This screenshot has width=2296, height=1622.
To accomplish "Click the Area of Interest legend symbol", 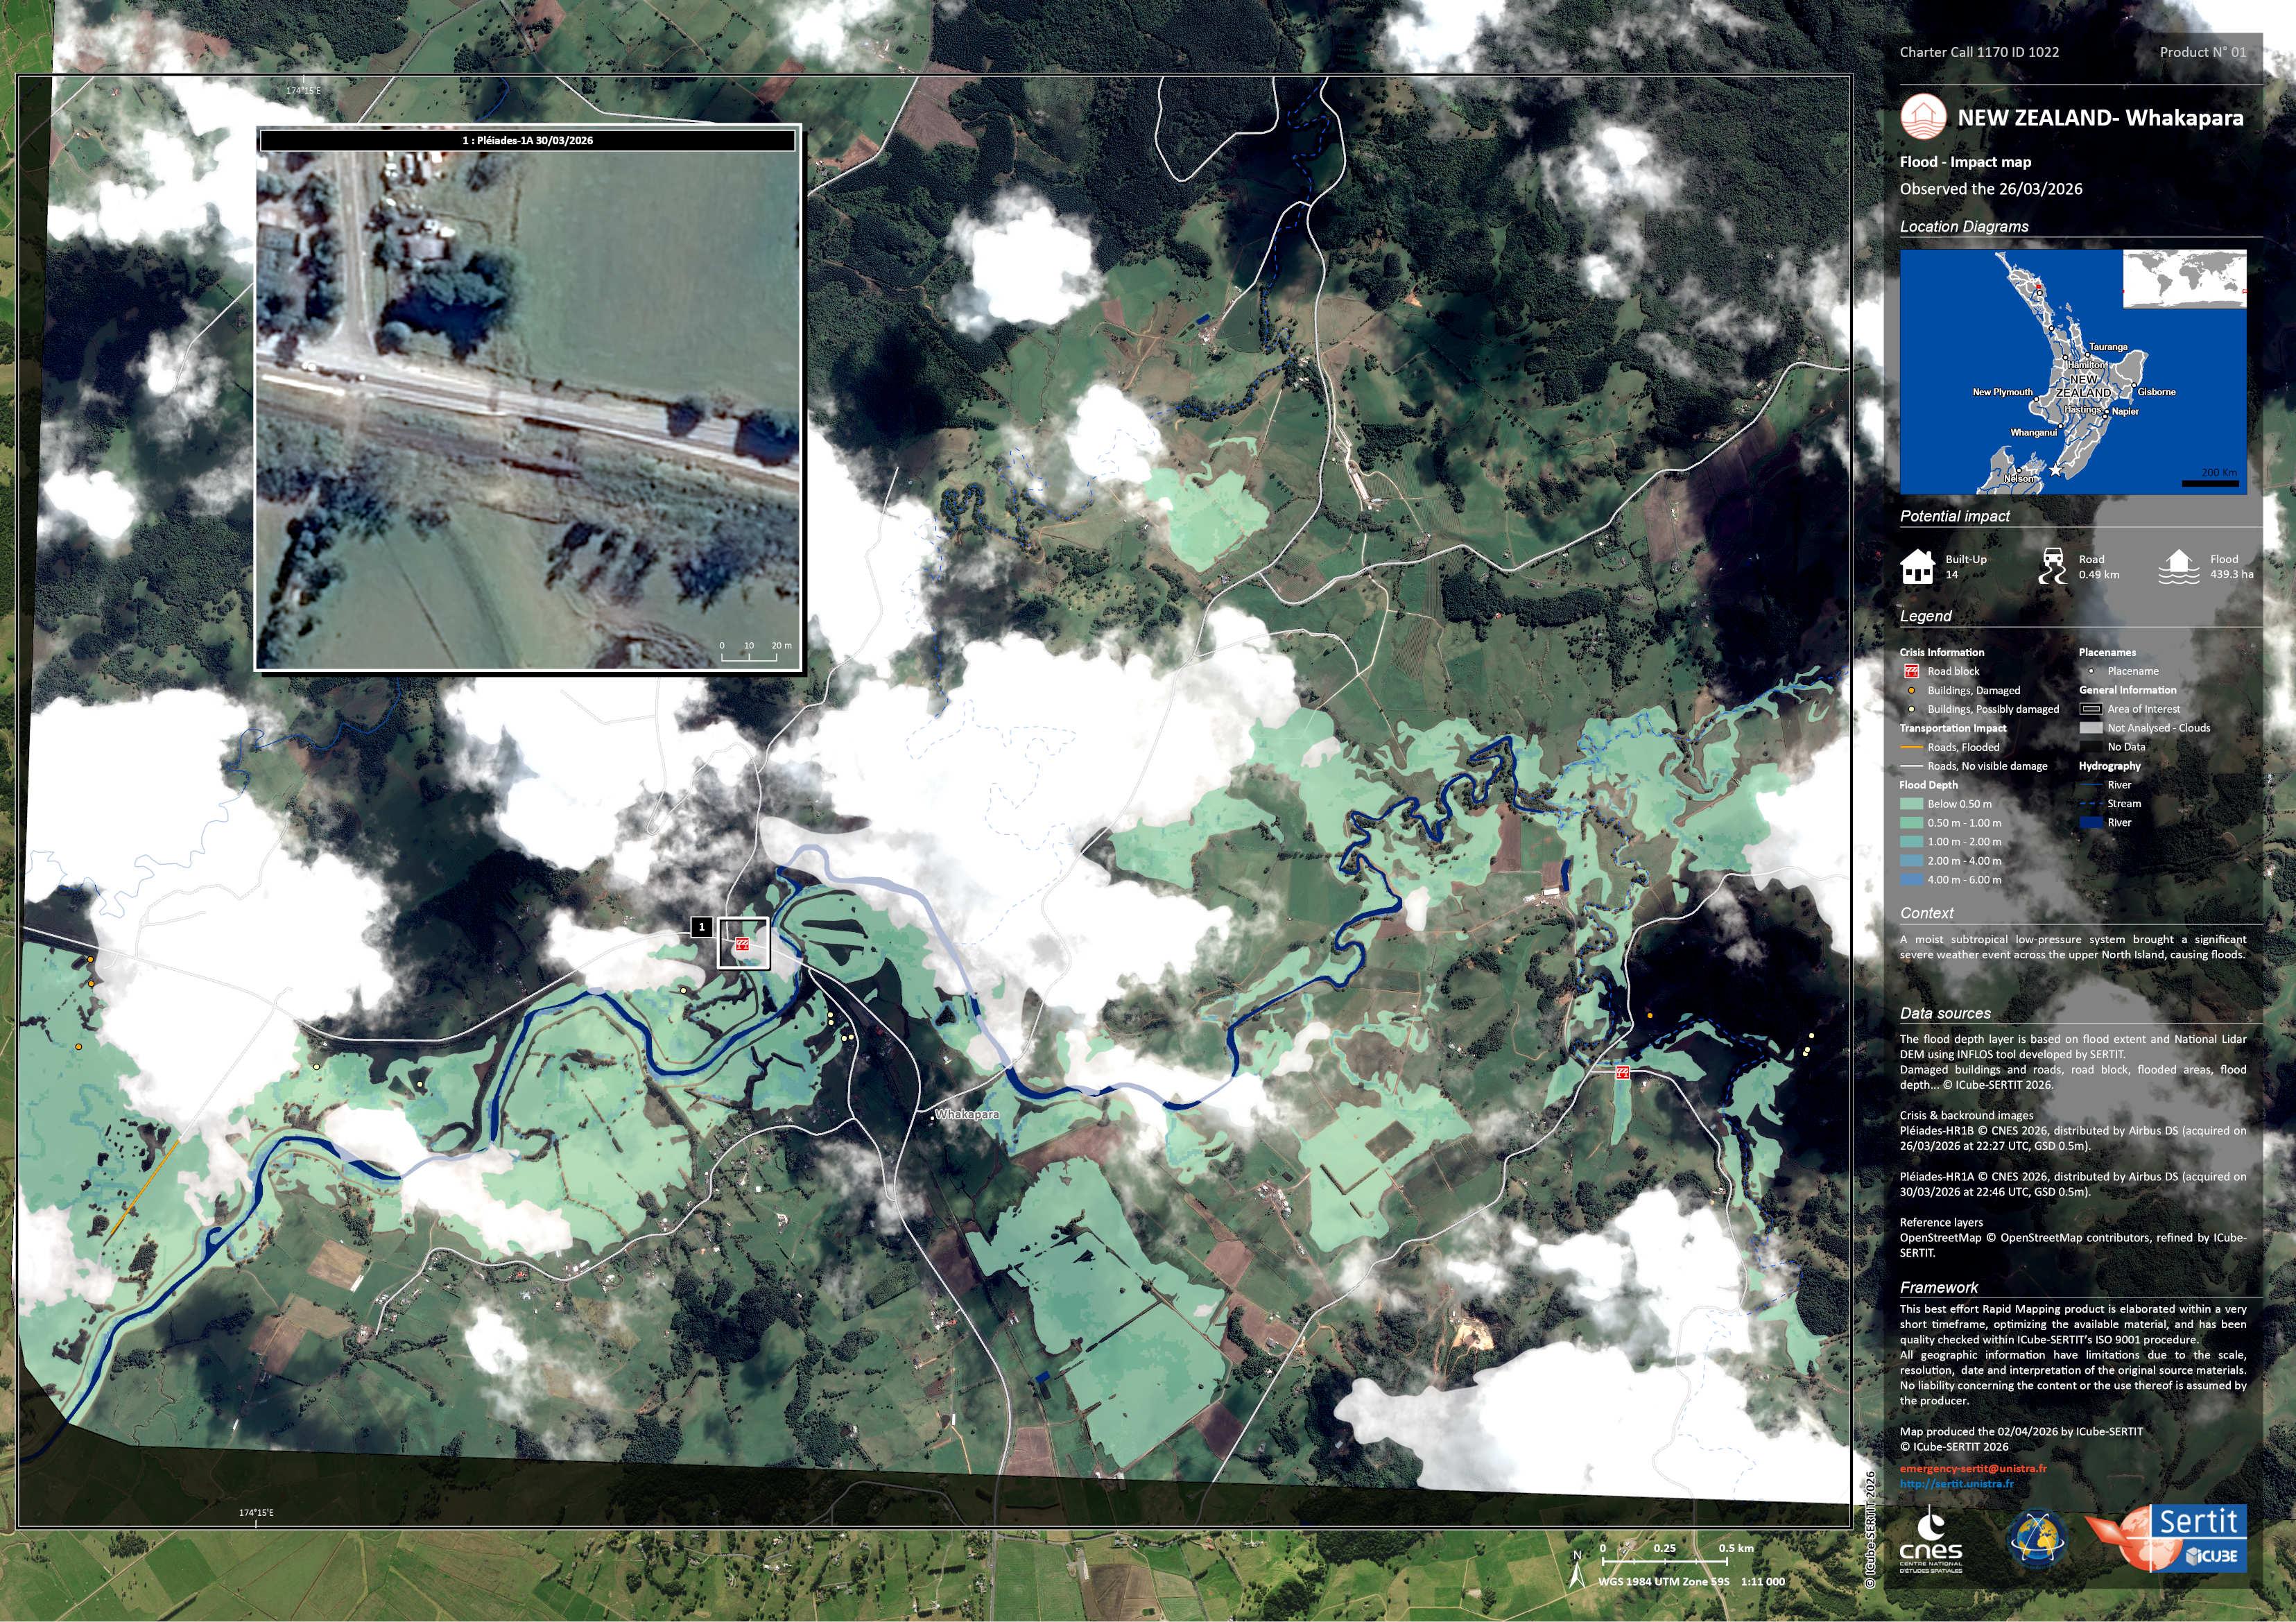I will click(2091, 709).
